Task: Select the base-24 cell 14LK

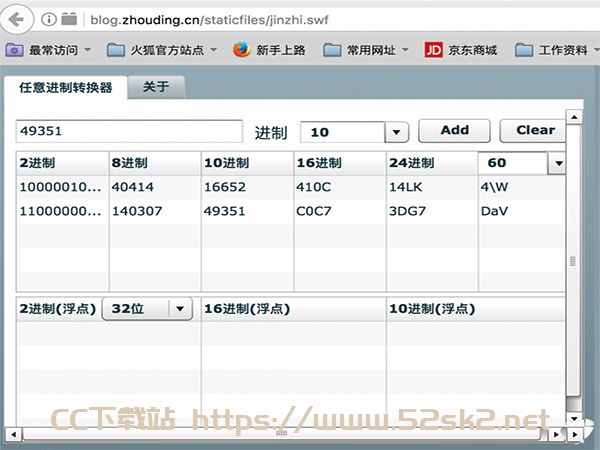Action: pos(432,187)
